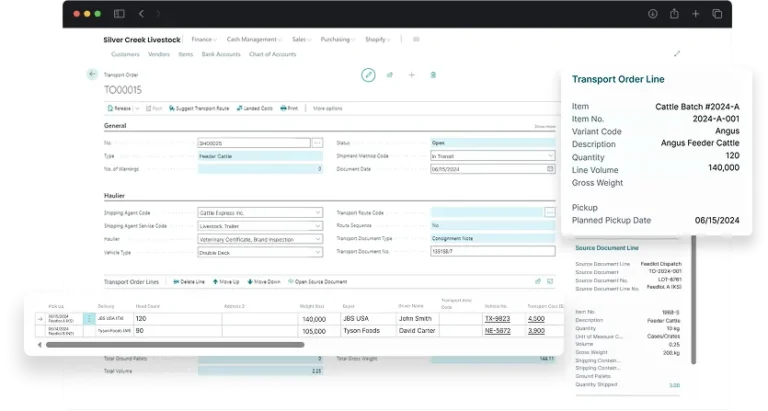Show browser tab overview icon
Screen dimensions: 768x411
(717, 14)
